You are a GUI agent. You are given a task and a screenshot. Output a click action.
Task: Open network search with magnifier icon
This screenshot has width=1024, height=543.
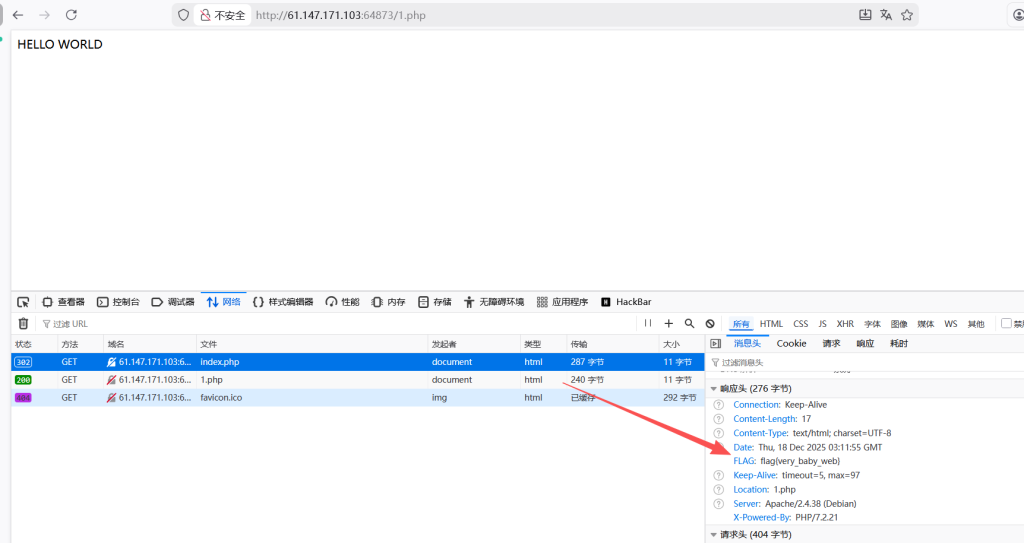coord(689,324)
